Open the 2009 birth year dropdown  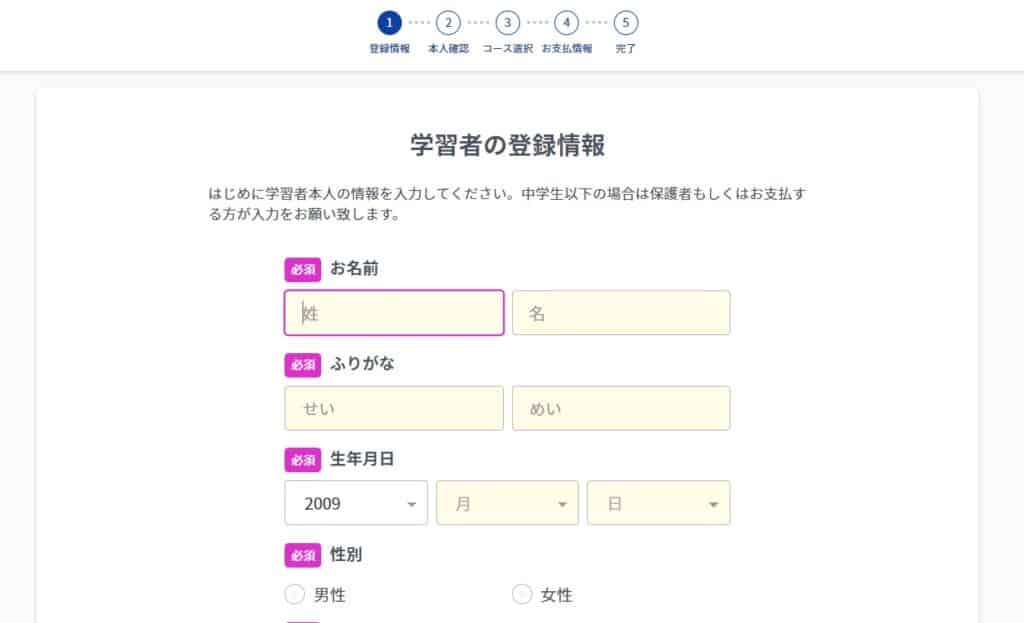pos(356,503)
